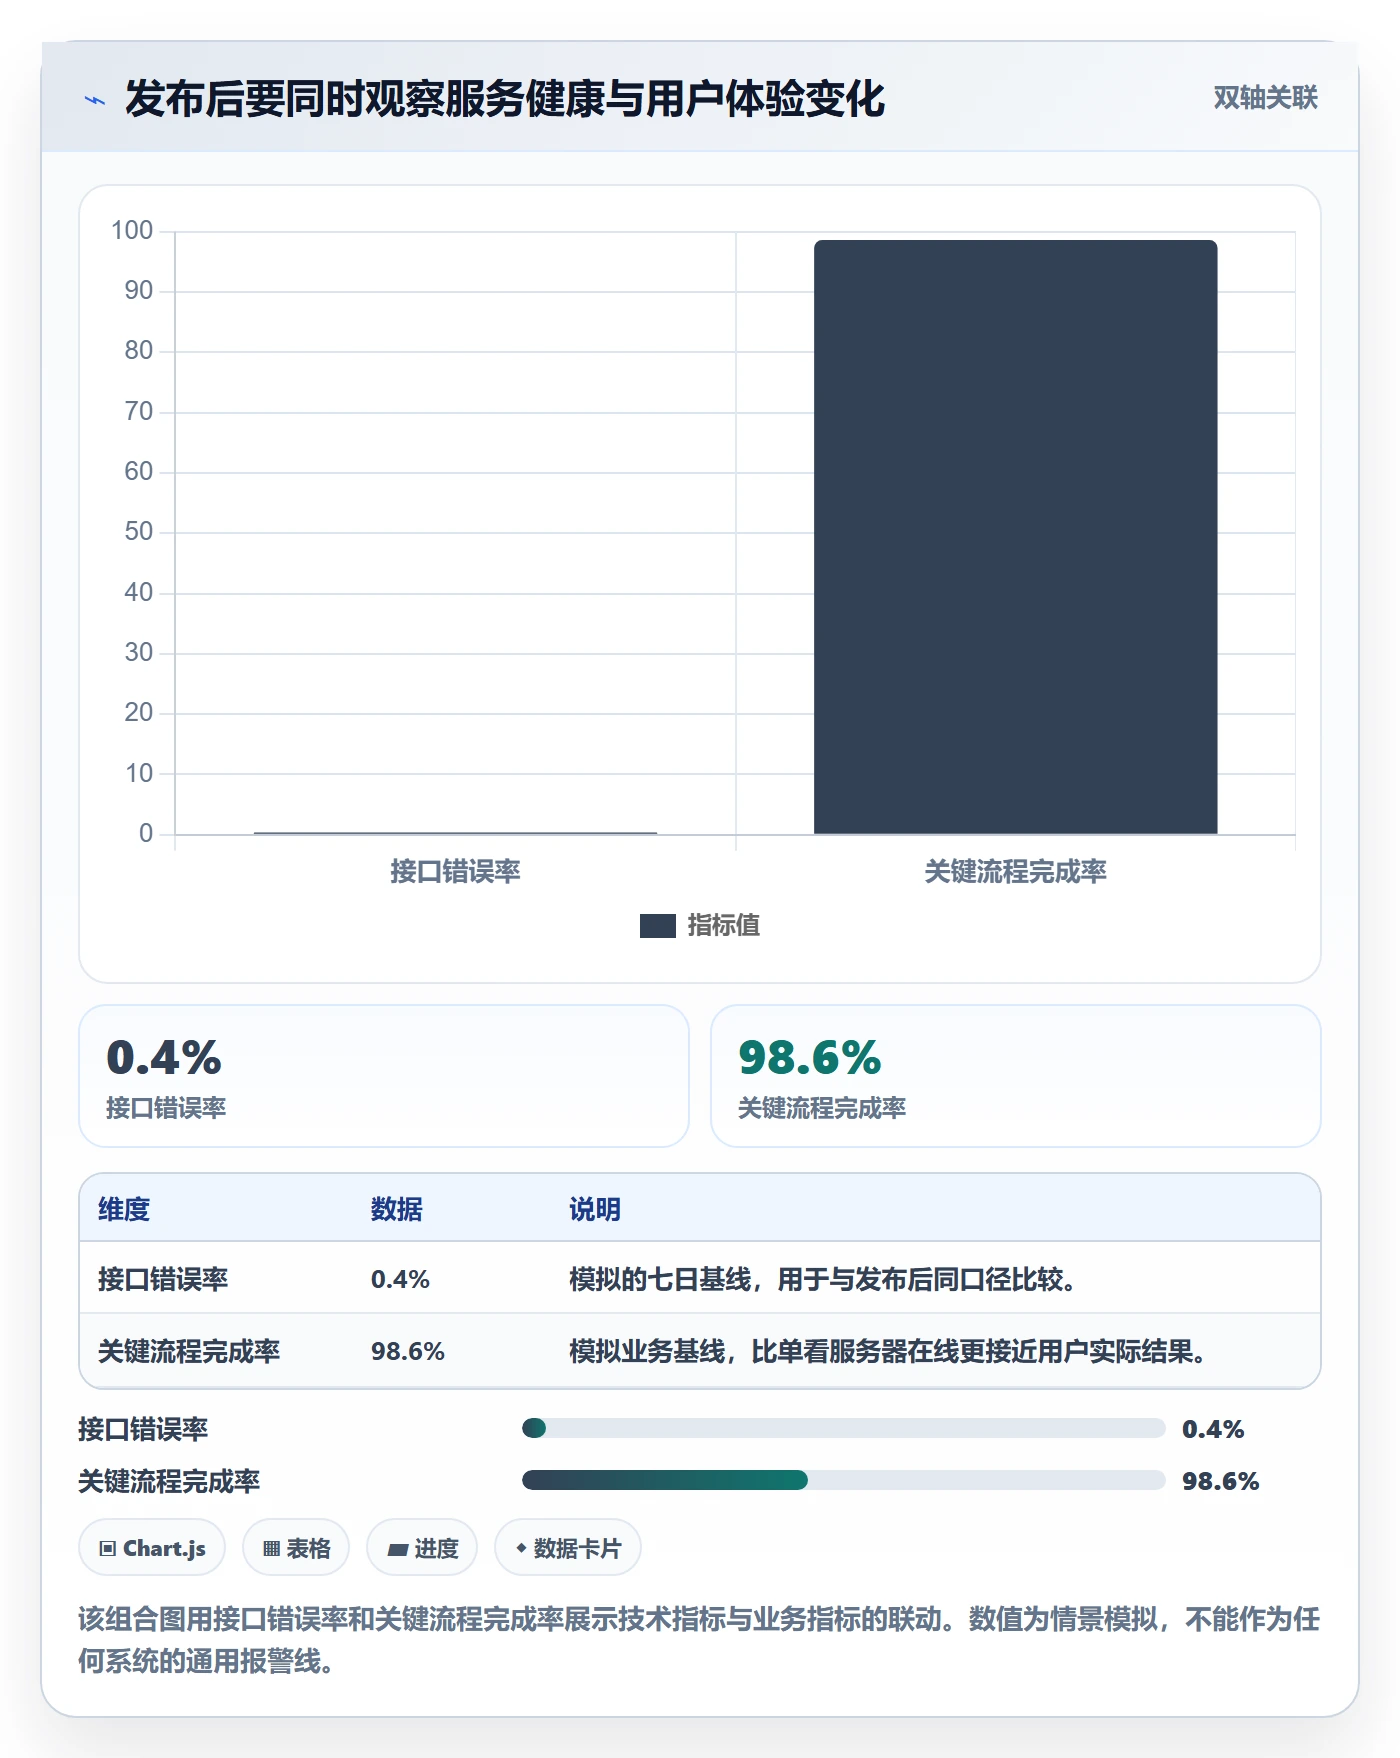This screenshot has width=1400, height=1758.
Task: Click the 关键流程完成率 label on the chart x-axis
Action: tap(1015, 872)
